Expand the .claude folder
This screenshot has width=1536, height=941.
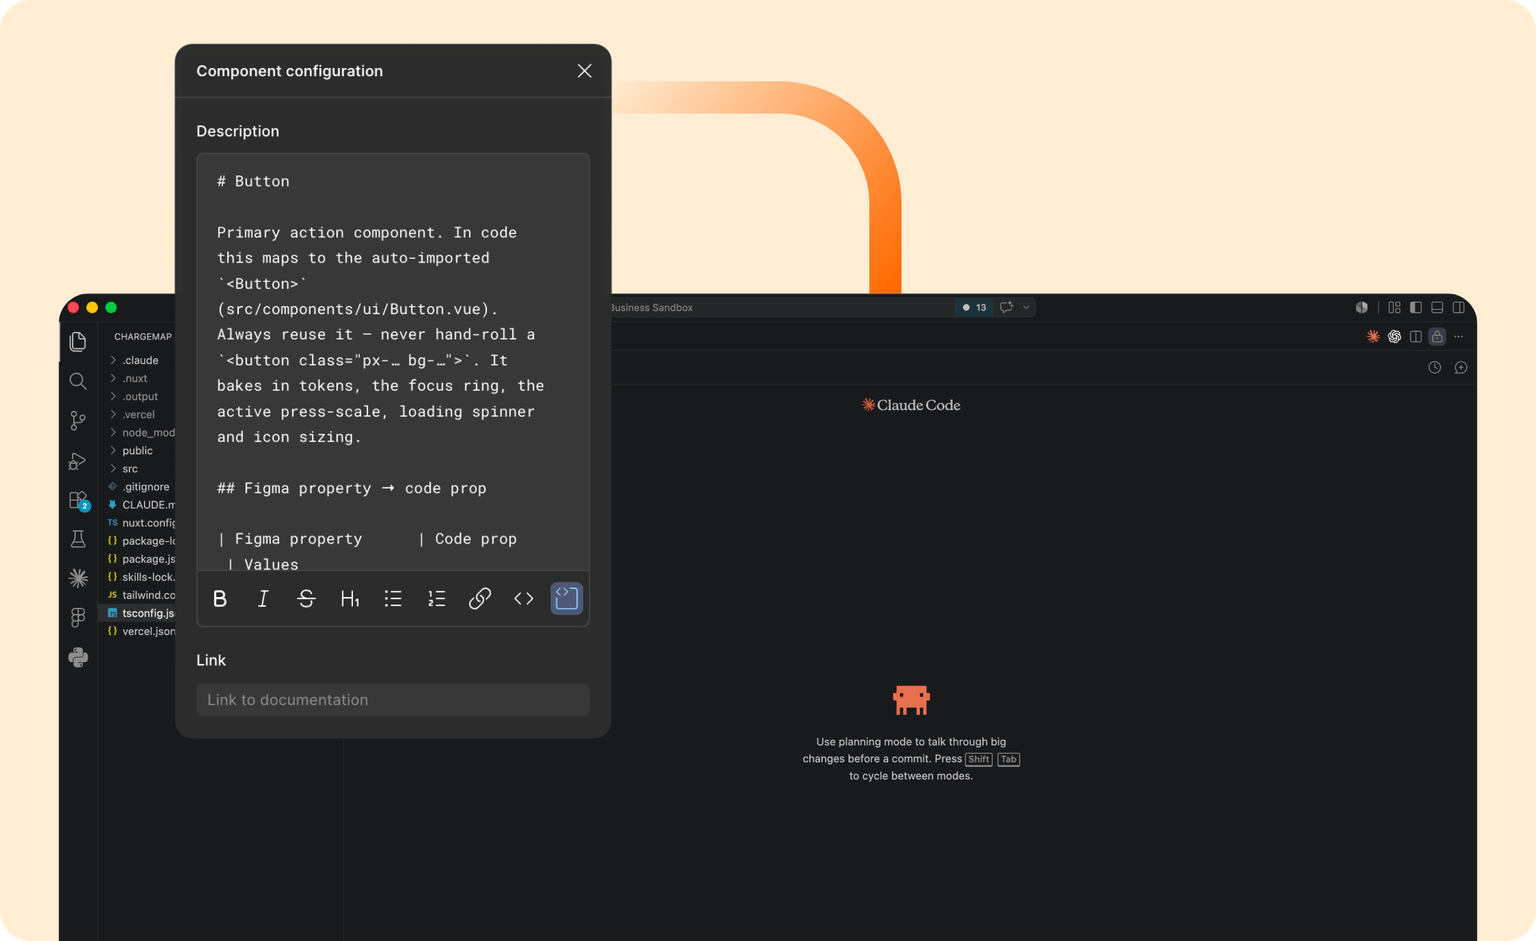(138, 360)
